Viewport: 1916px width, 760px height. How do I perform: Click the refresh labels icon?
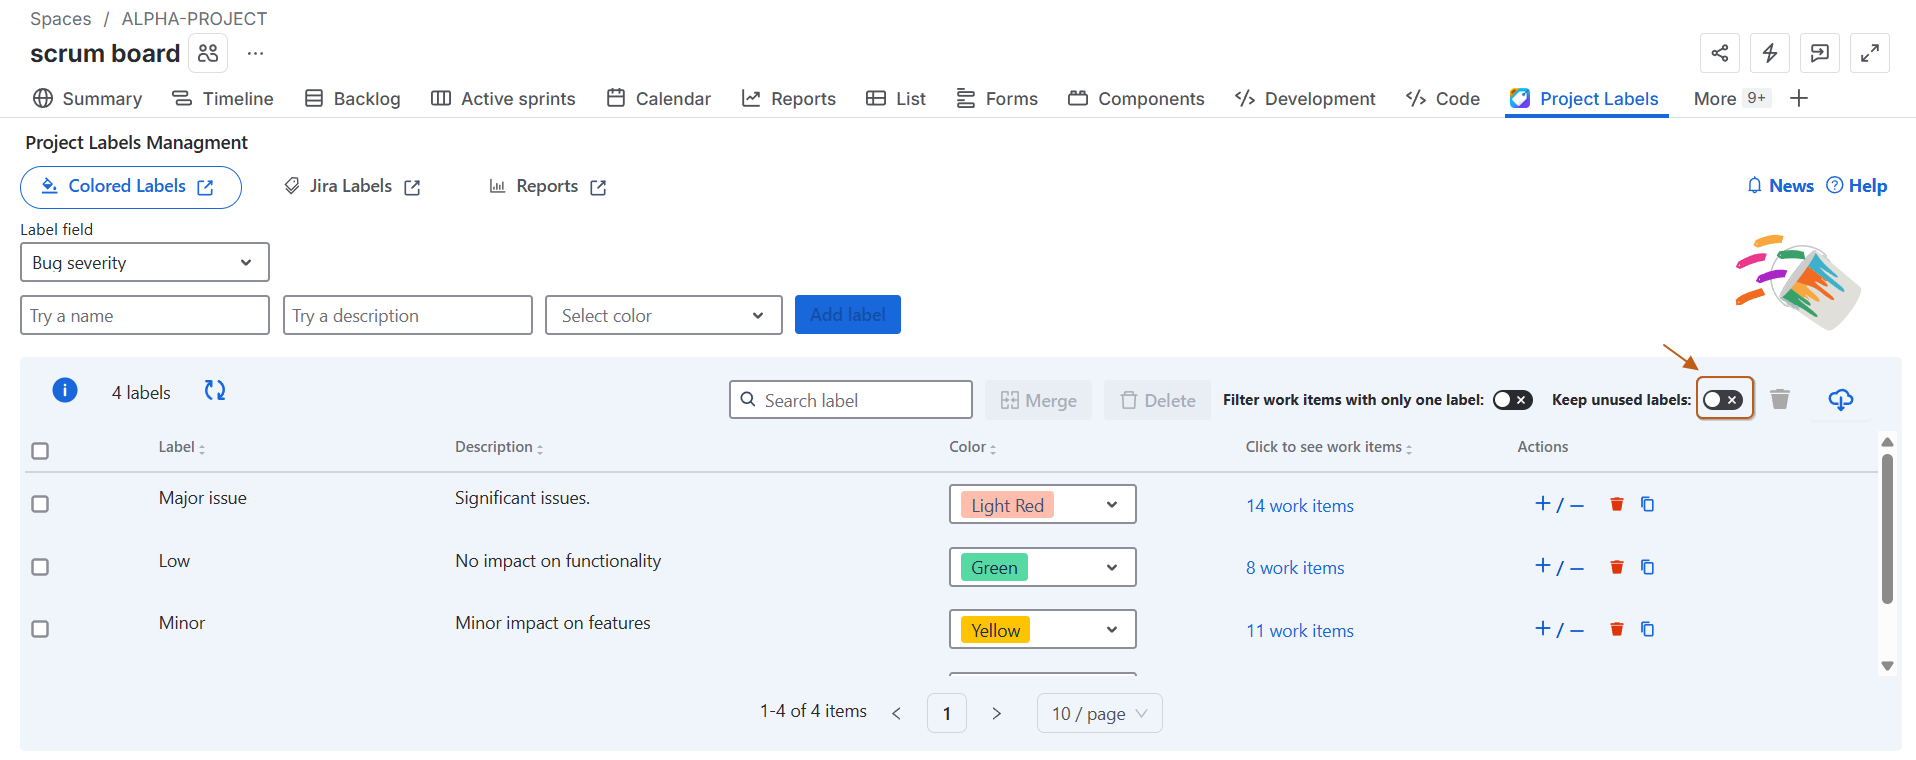(215, 391)
